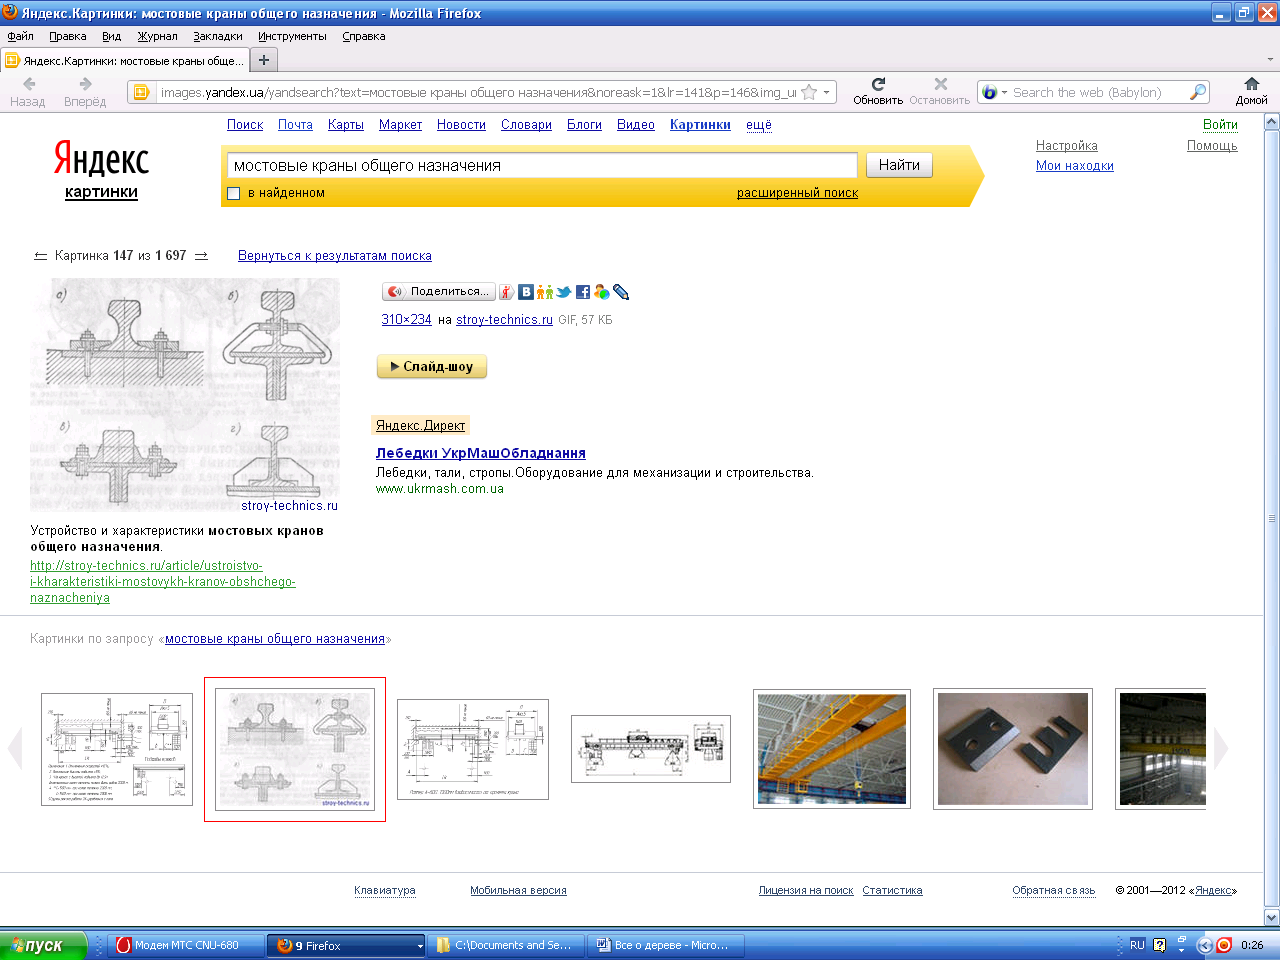Open the Справка menu
Viewport: 1280px width, 960px height.
click(x=364, y=36)
